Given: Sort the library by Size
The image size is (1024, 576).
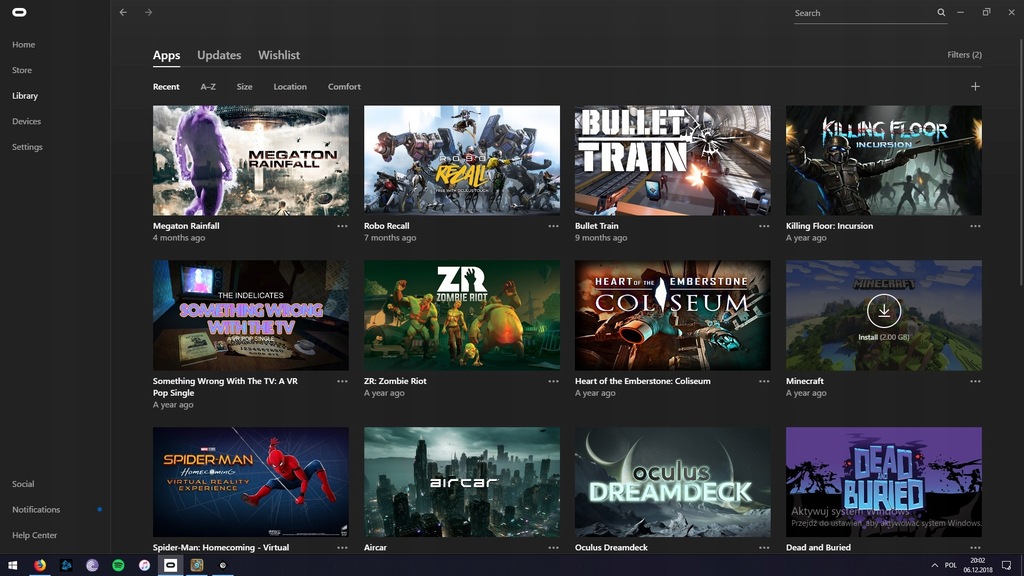Looking at the screenshot, I should tap(244, 86).
